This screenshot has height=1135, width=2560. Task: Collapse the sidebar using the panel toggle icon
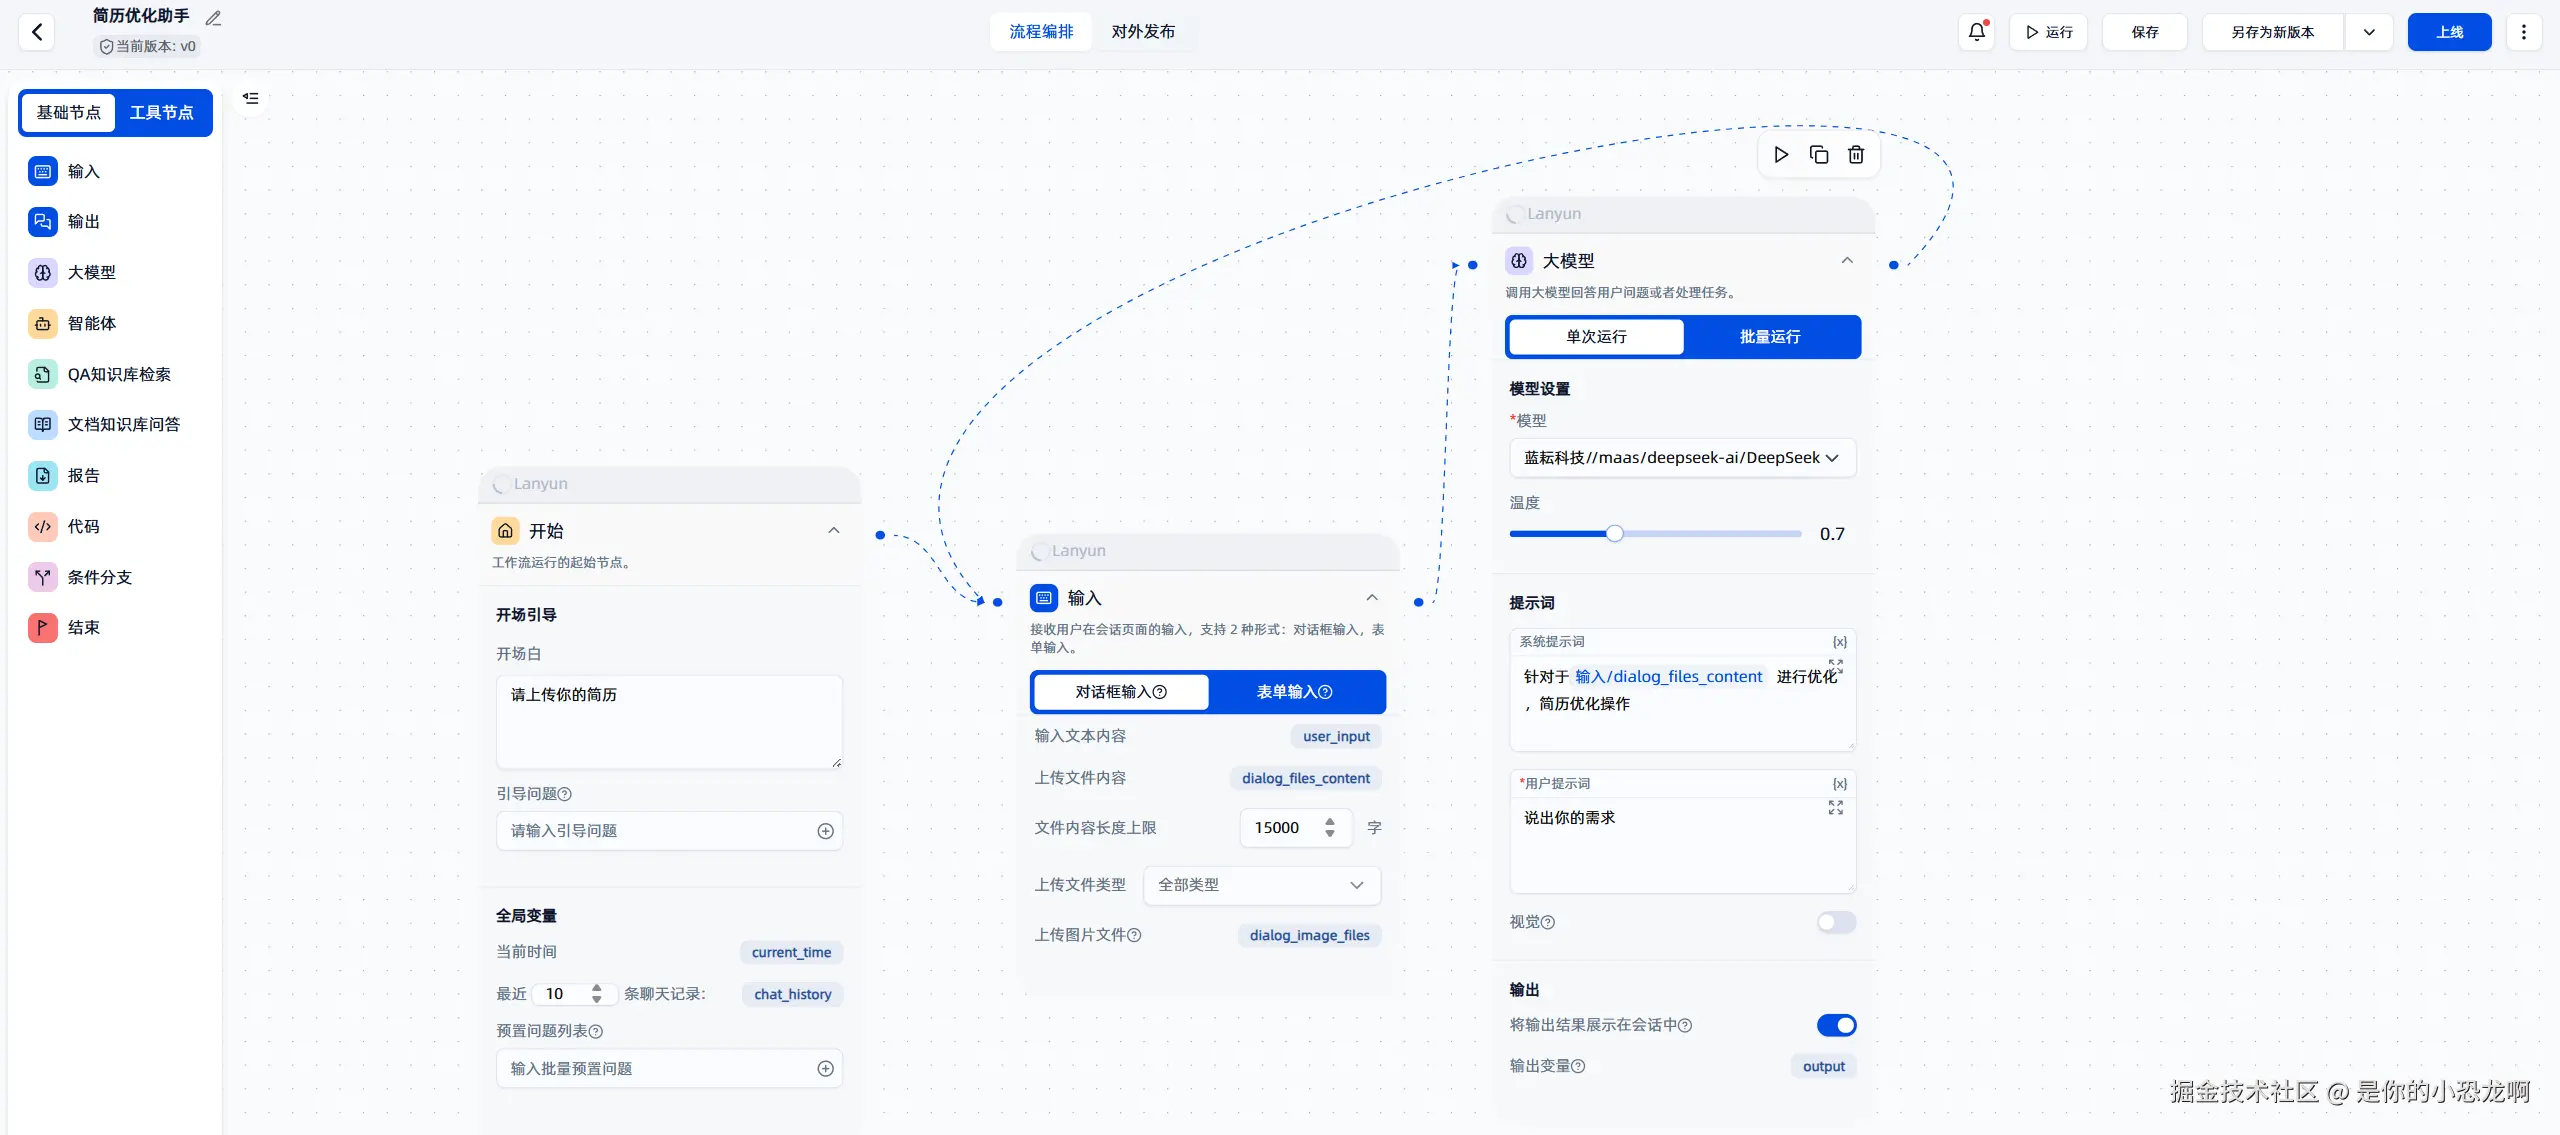pos(251,98)
